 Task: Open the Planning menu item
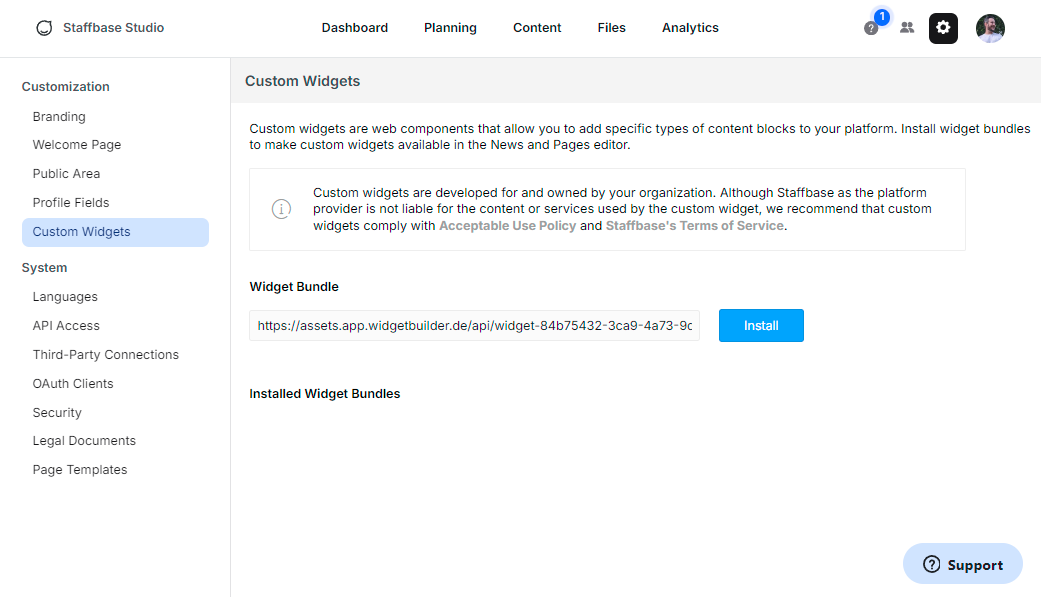coord(450,28)
